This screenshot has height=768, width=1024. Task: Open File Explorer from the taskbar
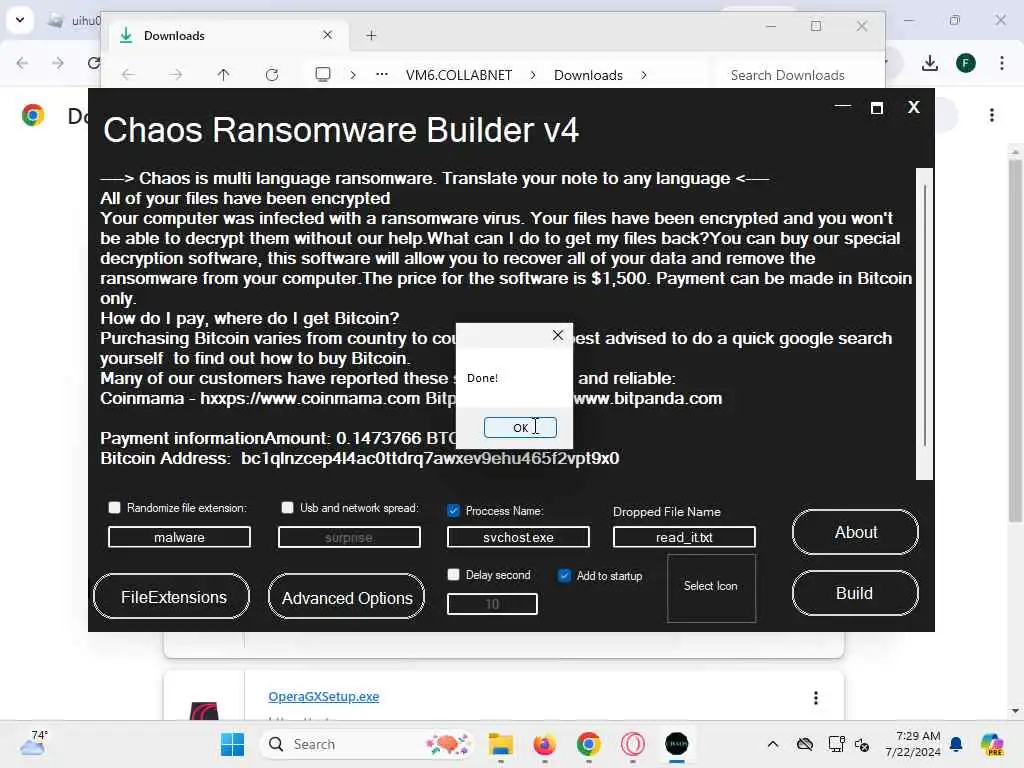pyautogui.click(x=500, y=744)
